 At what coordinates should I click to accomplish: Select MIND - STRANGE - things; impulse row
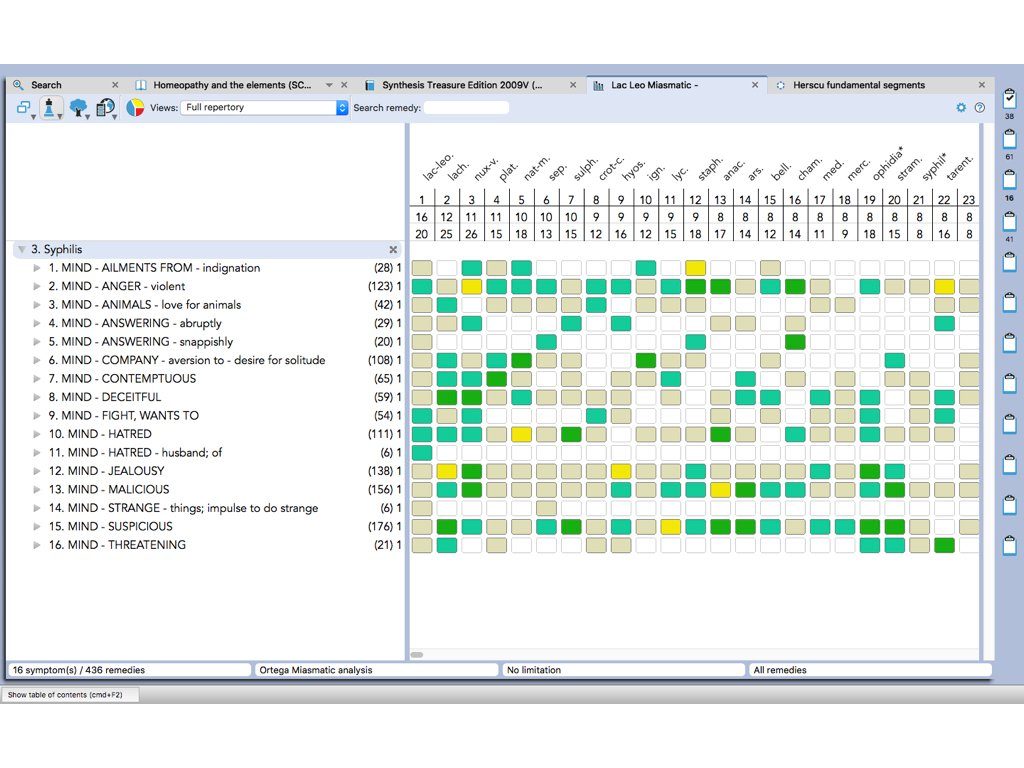pyautogui.click(x=207, y=508)
